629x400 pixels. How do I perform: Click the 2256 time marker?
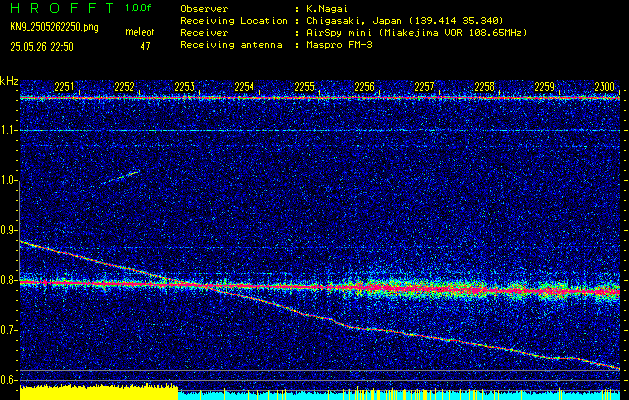[364, 87]
